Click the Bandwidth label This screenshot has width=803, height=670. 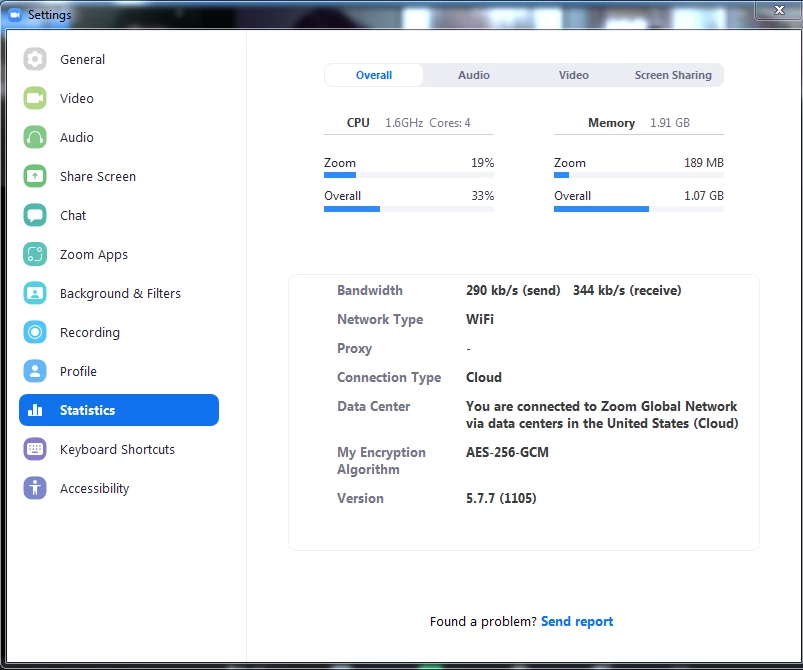coord(370,290)
